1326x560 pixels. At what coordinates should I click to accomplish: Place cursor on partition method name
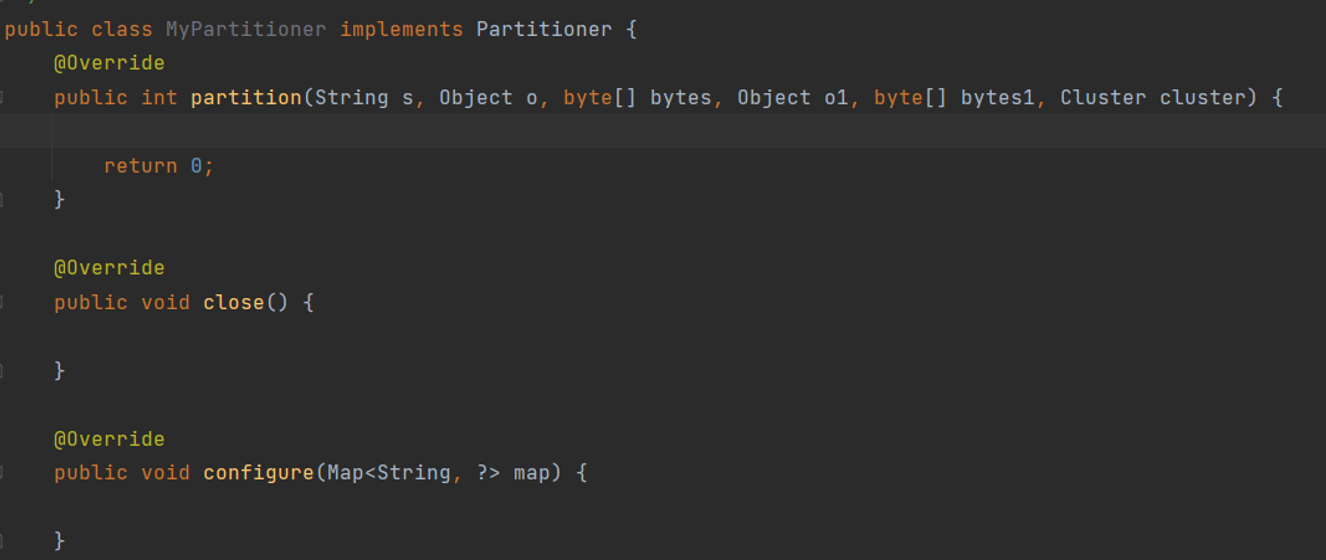click(246, 97)
